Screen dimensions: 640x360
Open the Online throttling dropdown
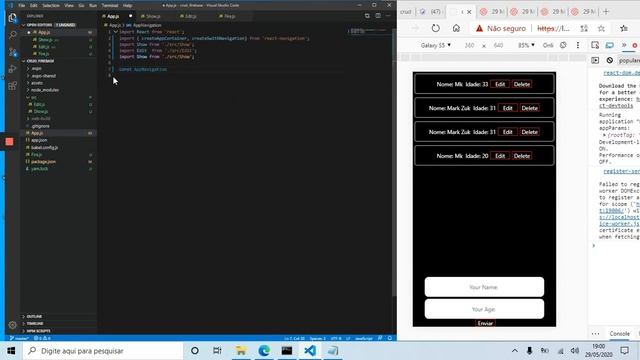pos(548,45)
